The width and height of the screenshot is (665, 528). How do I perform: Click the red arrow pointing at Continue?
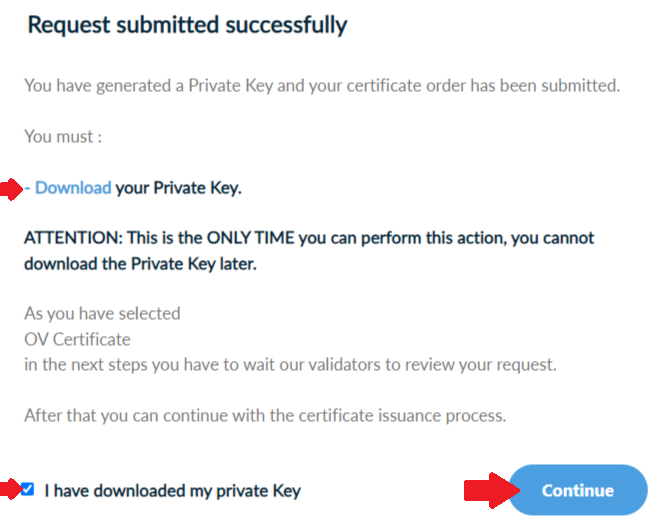pyautogui.click(x=490, y=490)
